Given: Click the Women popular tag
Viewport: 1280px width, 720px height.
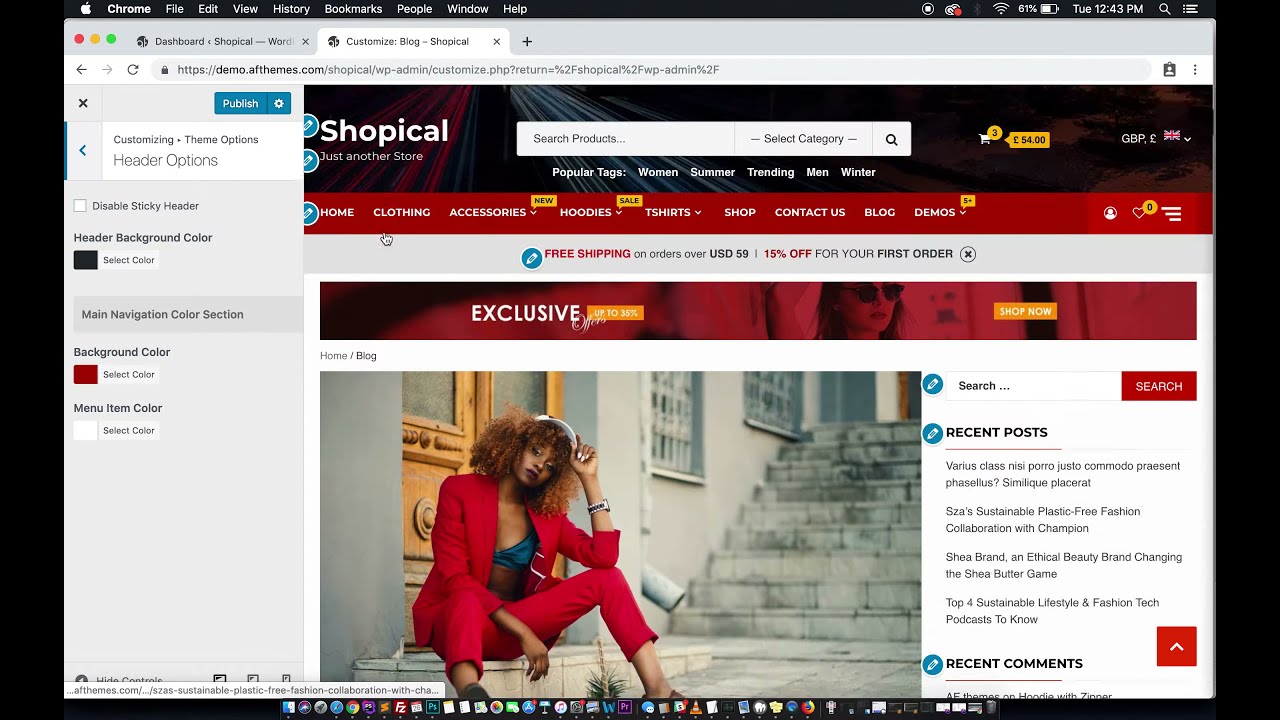Looking at the screenshot, I should (658, 172).
